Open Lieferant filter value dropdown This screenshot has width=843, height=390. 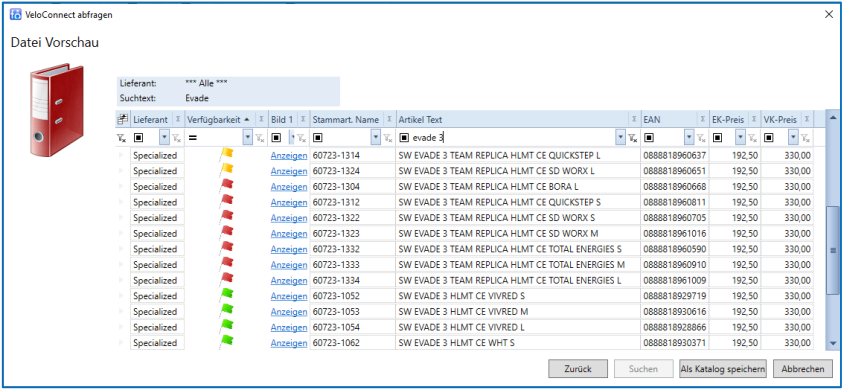pos(165,138)
